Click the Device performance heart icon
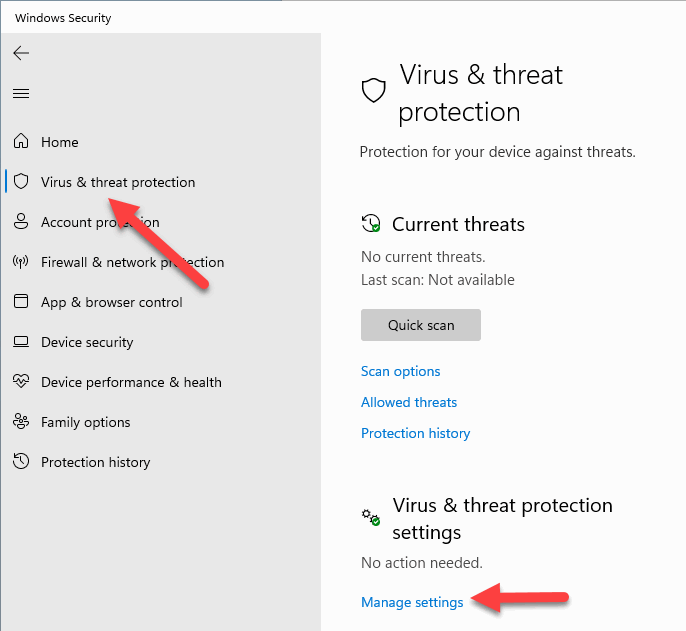This screenshot has height=631, width=686. point(21,382)
